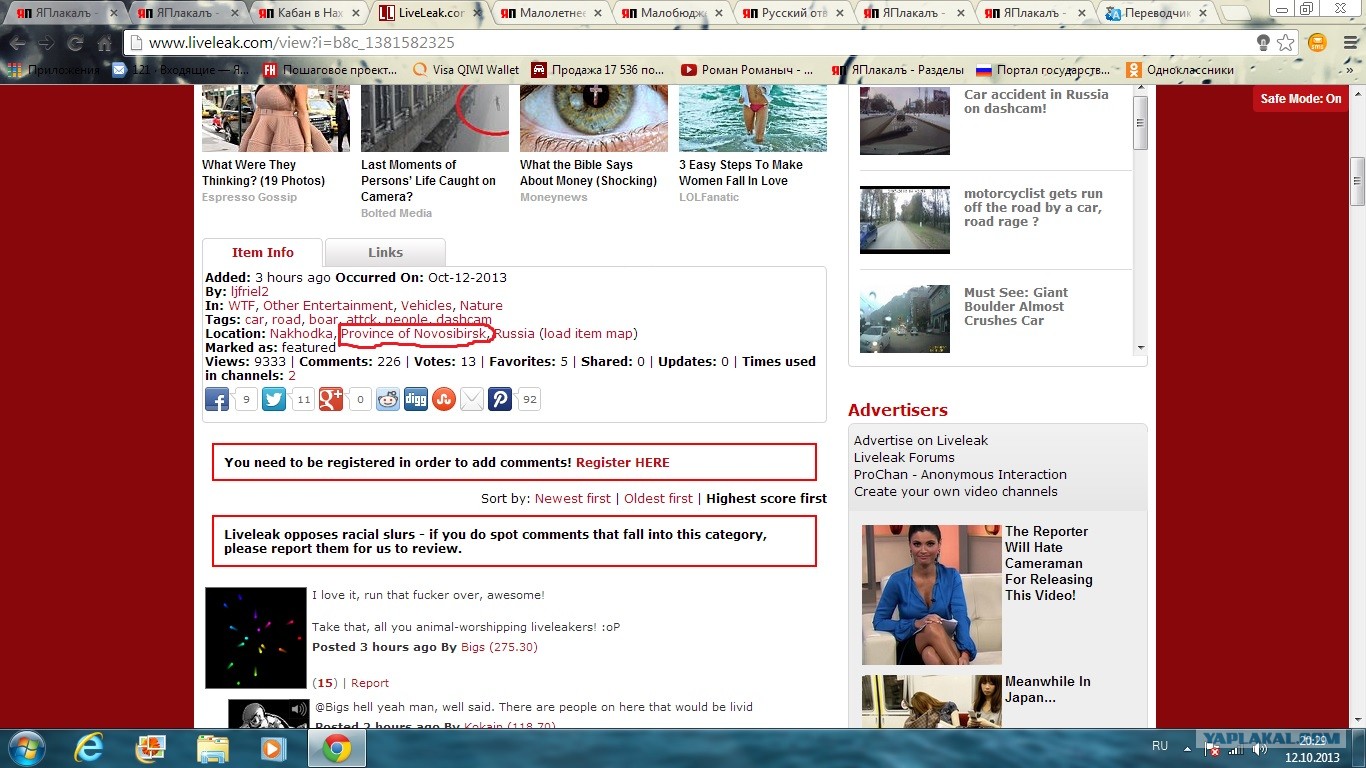
Task: Switch to the Links tab
Action: coord(385,253)
